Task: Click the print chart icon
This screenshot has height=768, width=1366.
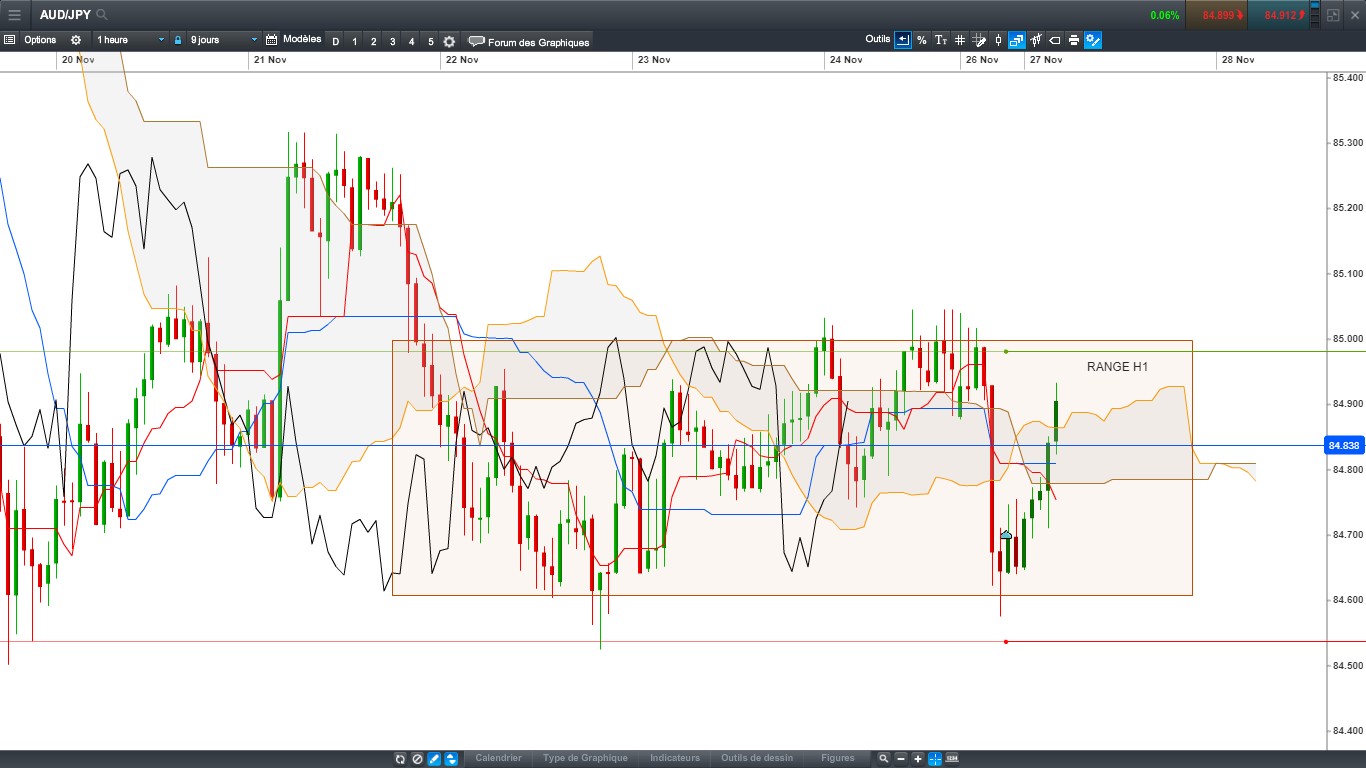Action: tap(1073, 40)
